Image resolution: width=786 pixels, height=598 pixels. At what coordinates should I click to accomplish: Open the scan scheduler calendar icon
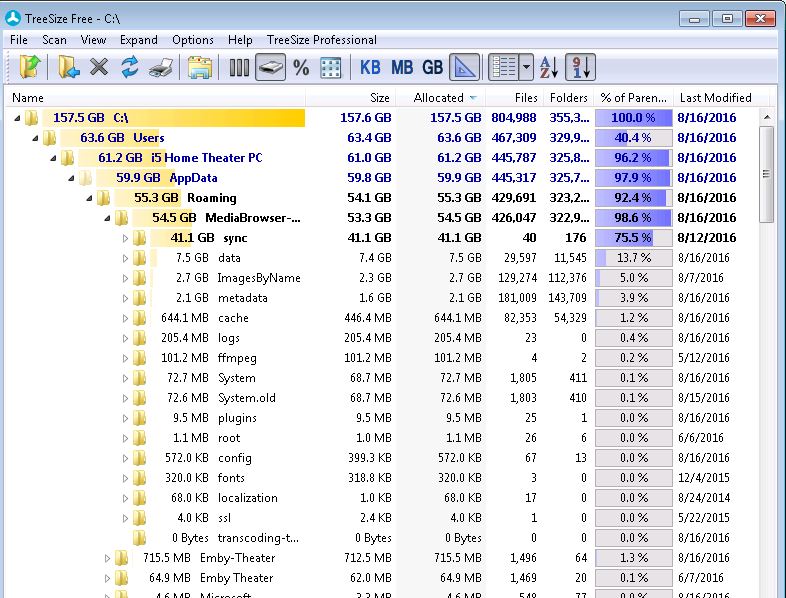pyautogui.click(x=200, y=68)
